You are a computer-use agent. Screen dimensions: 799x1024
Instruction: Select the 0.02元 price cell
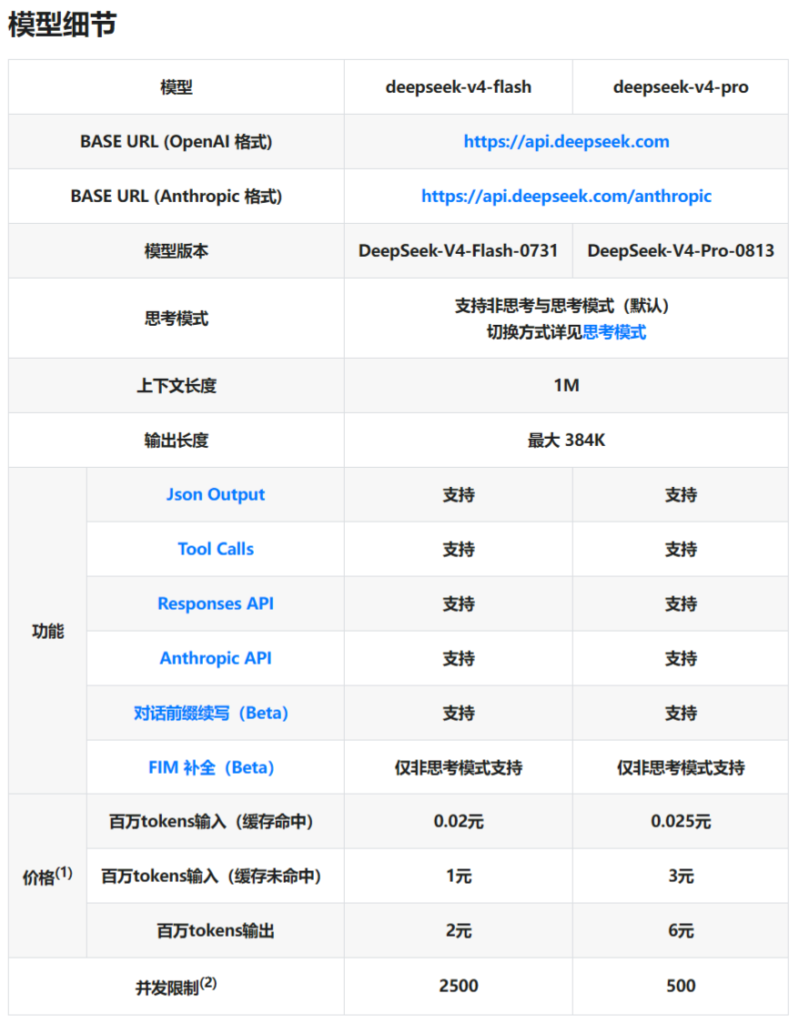pyautogui.click(x=459, y=822)
